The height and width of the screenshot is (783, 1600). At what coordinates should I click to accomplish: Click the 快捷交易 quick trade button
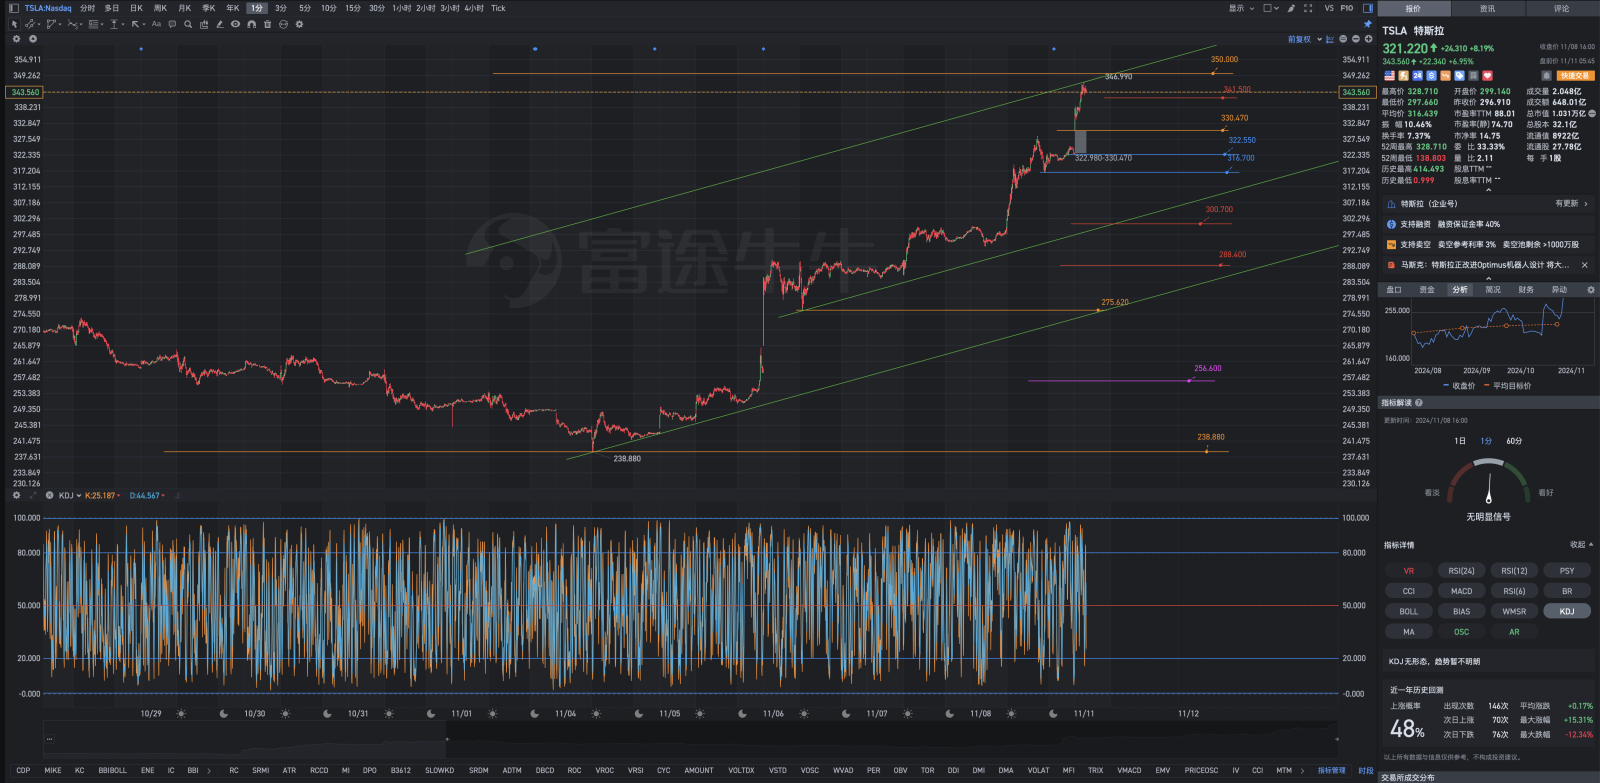1575,75
